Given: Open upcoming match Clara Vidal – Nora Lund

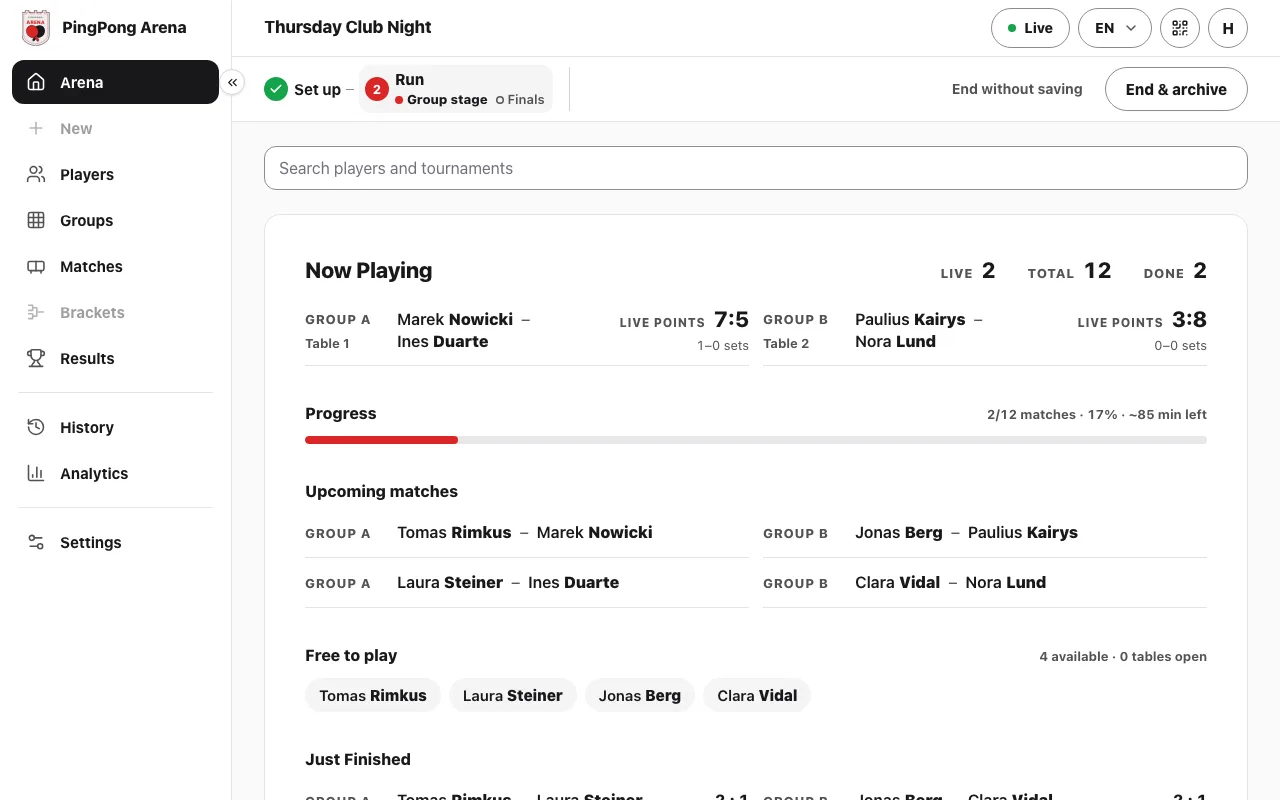Looking at the screenshot, I should [x=985, y=583].
